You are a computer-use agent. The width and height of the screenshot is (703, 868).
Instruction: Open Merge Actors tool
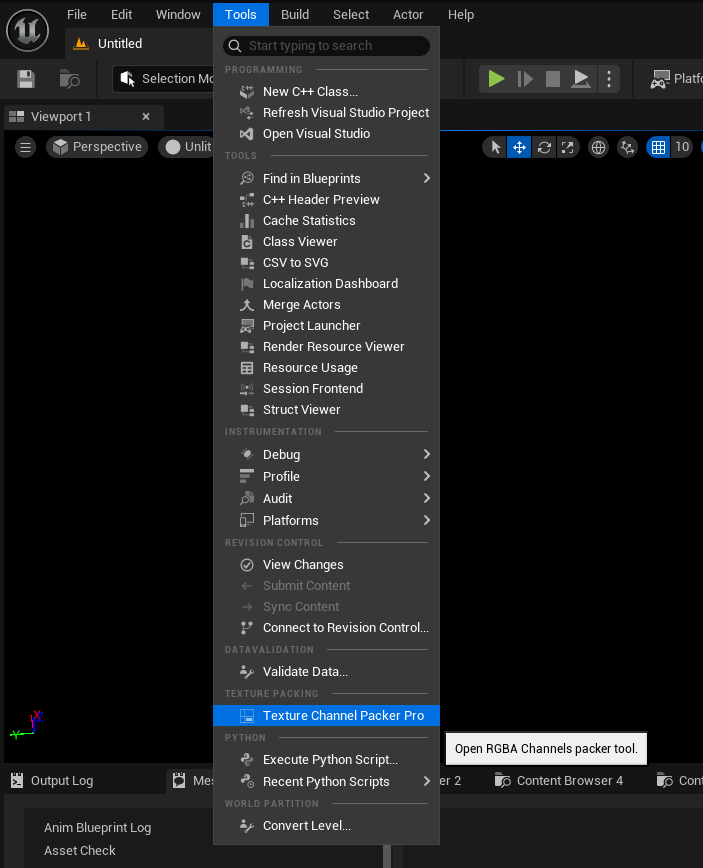[327, 305]
